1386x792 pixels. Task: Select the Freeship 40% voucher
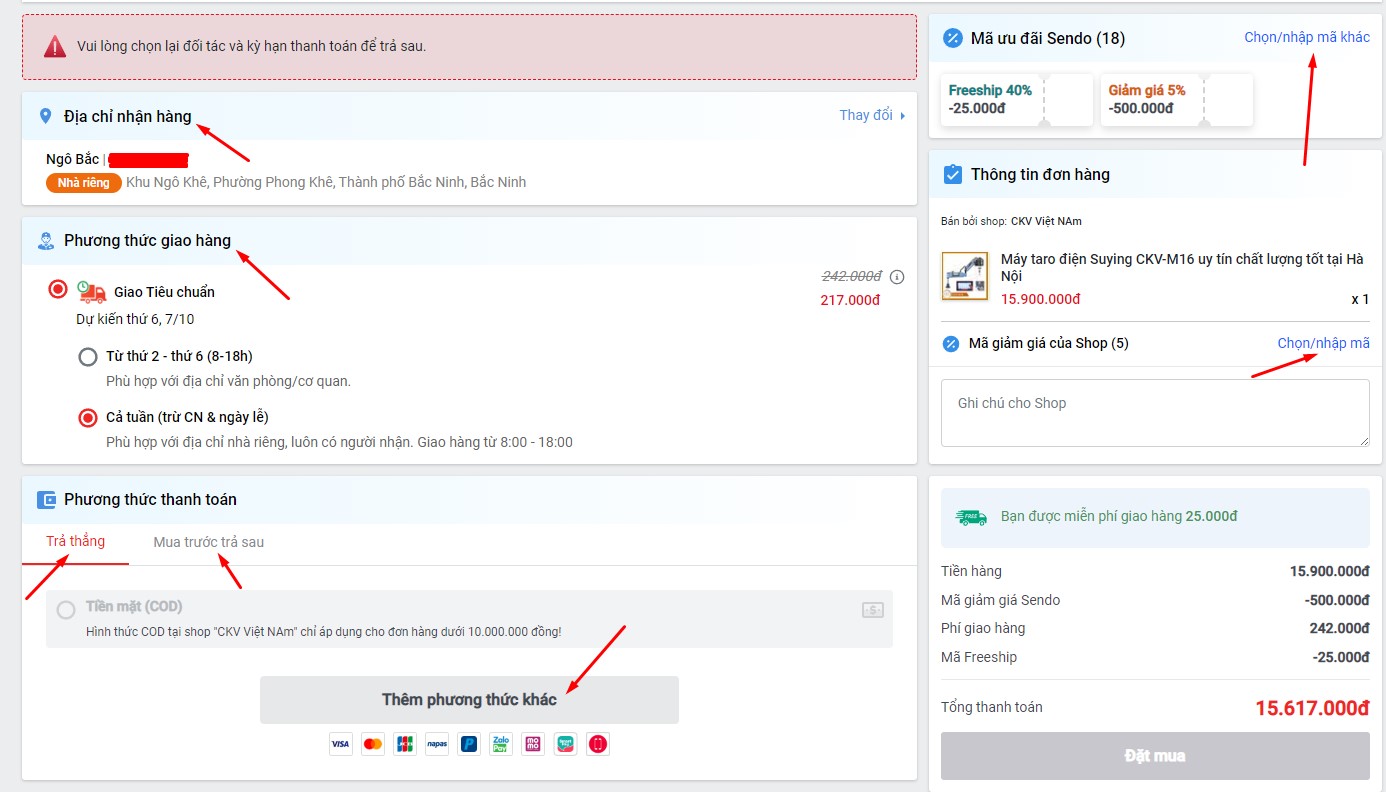[1016, 100]
